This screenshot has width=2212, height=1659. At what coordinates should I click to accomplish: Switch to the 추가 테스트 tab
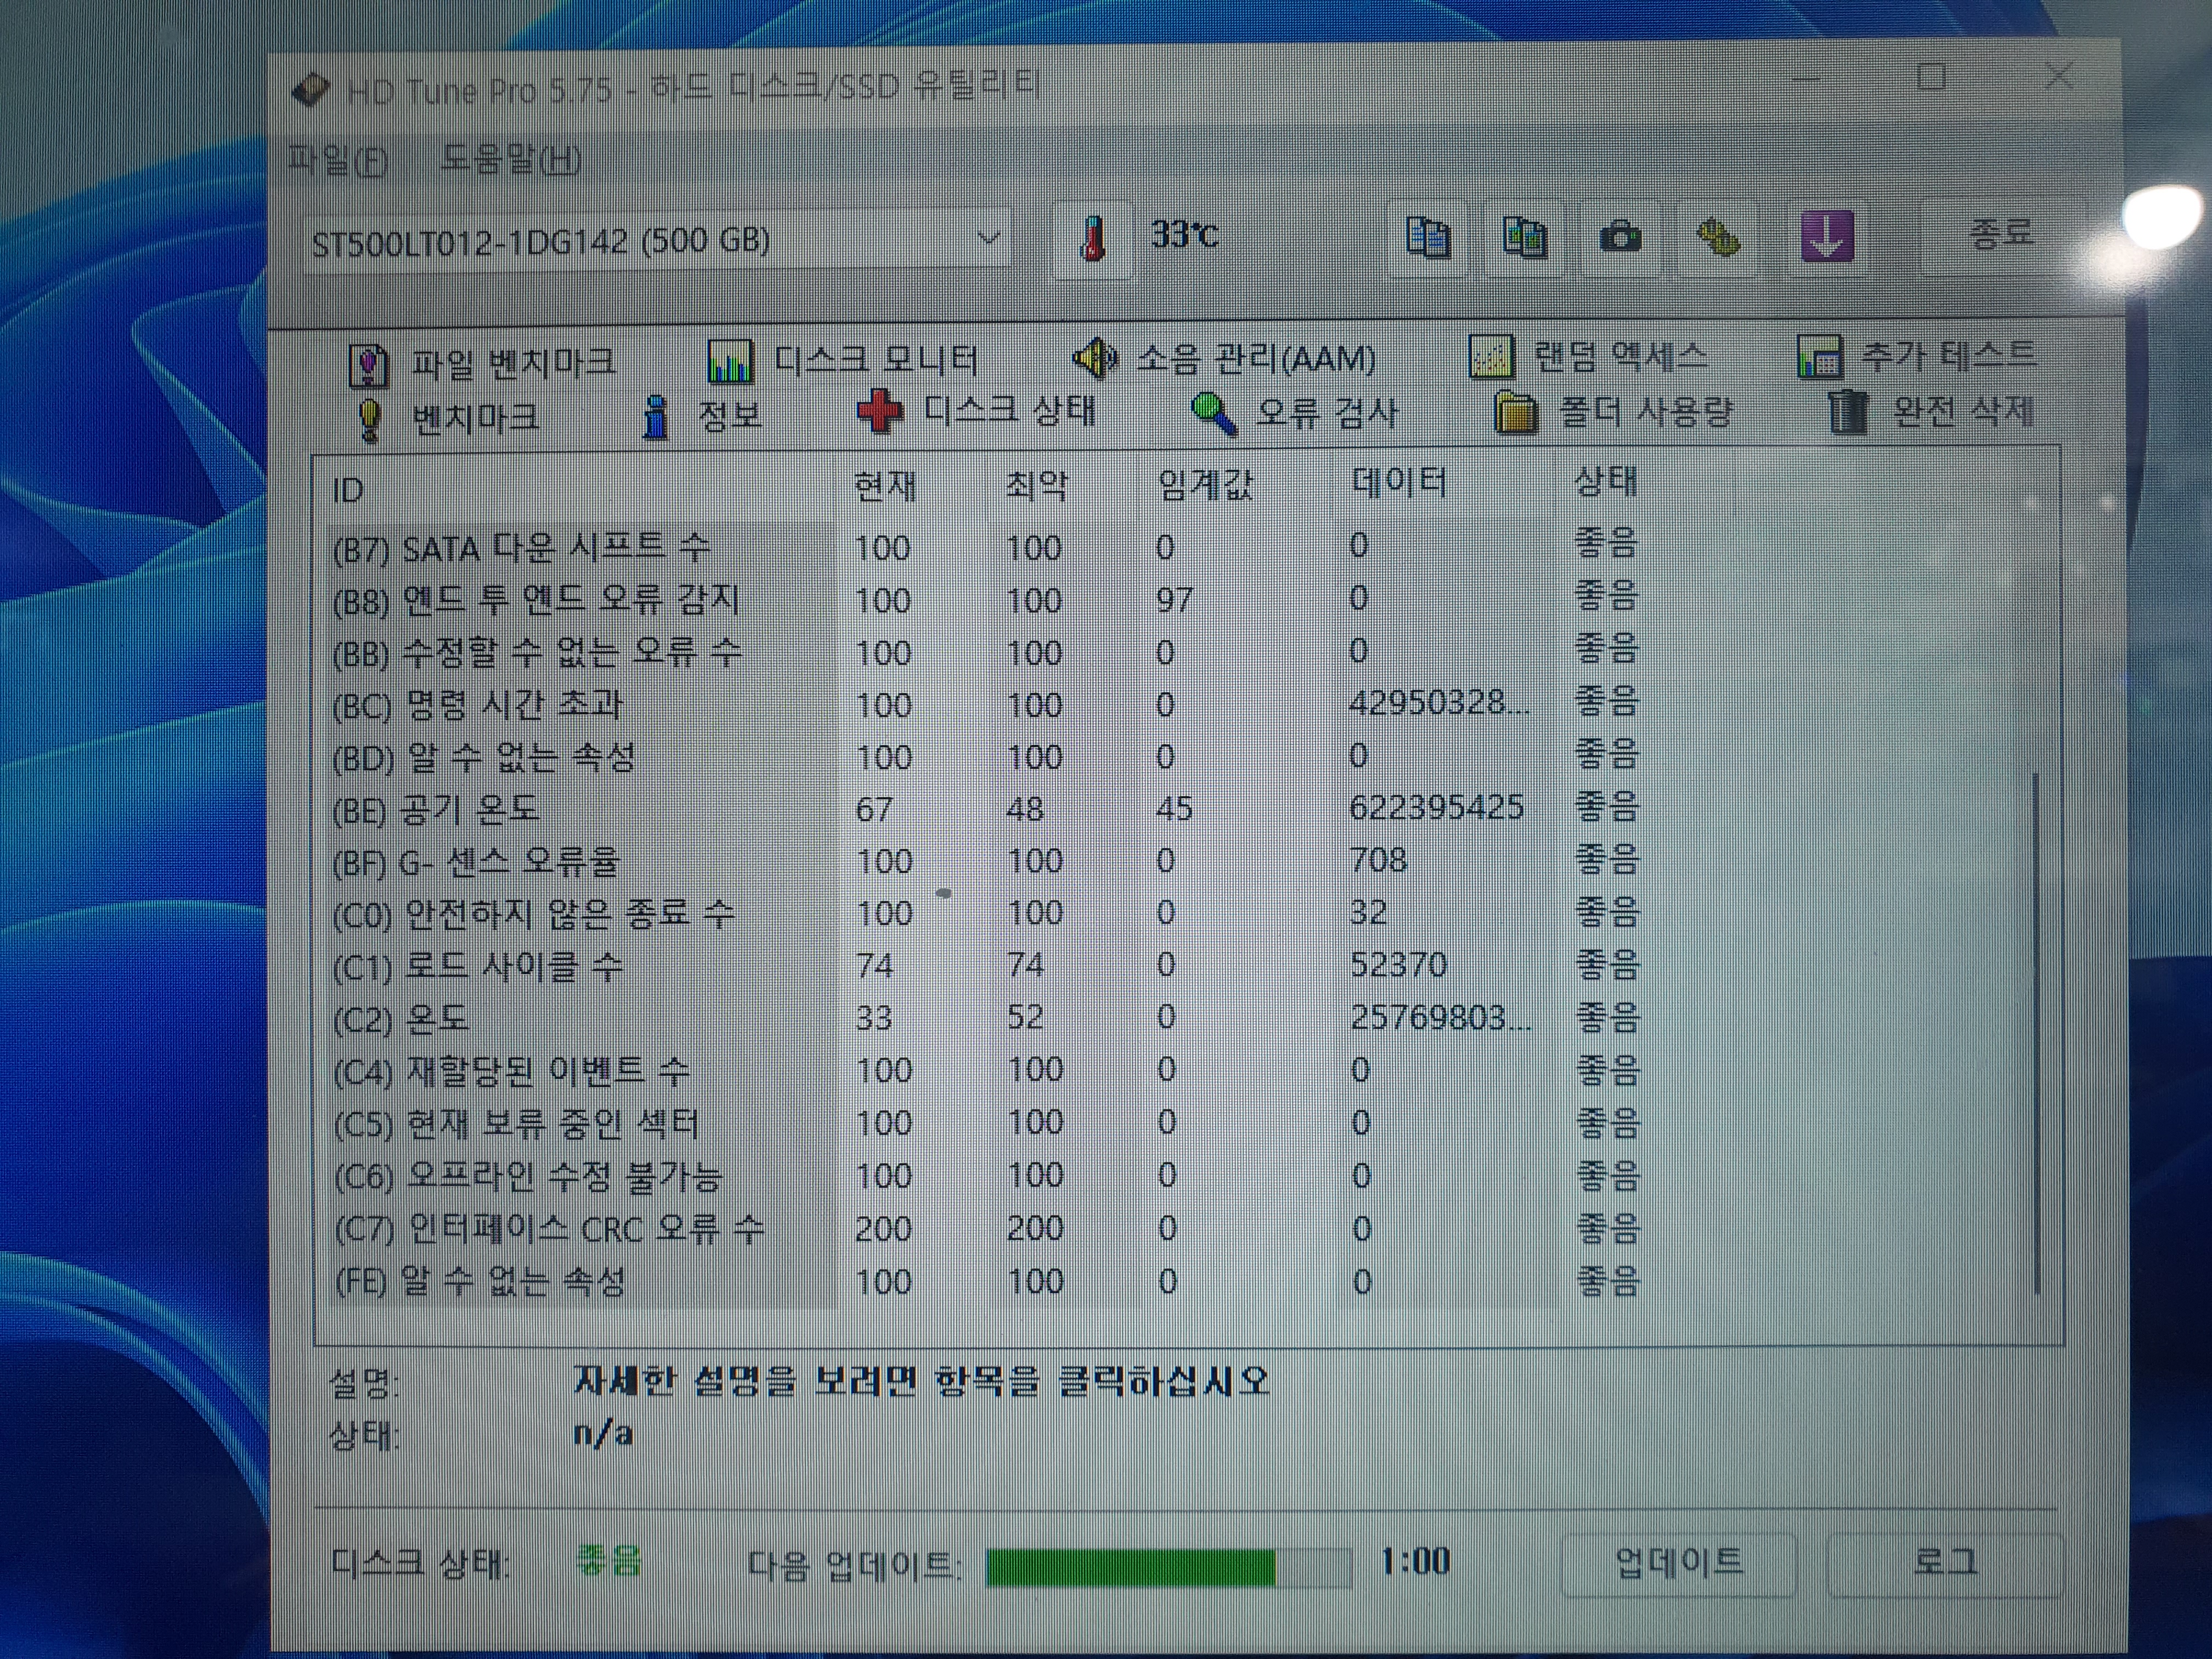pyautogui.click(x=1916, y=355)
